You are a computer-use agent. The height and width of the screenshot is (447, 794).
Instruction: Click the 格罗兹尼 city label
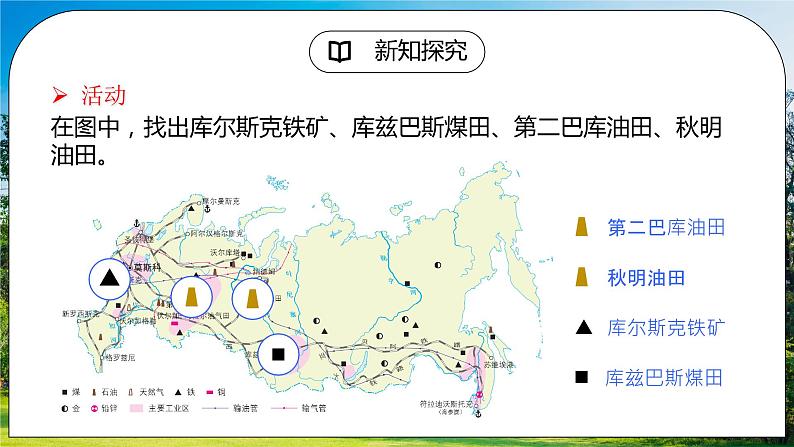point(120,357)
